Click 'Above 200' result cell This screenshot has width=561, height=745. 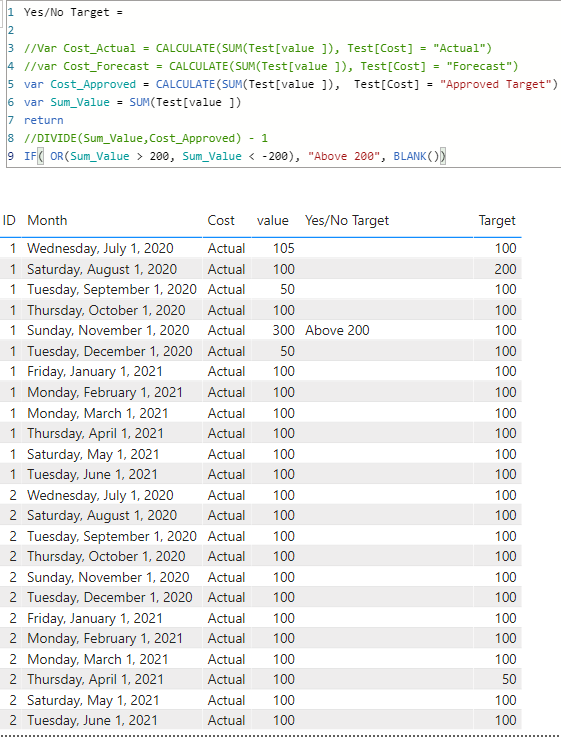337,330
